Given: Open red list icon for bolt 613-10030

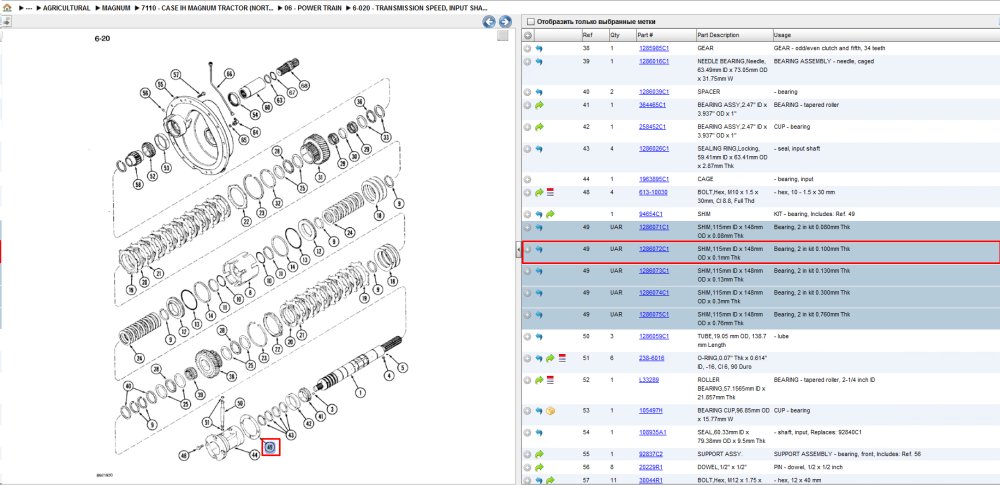Looking at the screenshot, I should pos(550,192).
